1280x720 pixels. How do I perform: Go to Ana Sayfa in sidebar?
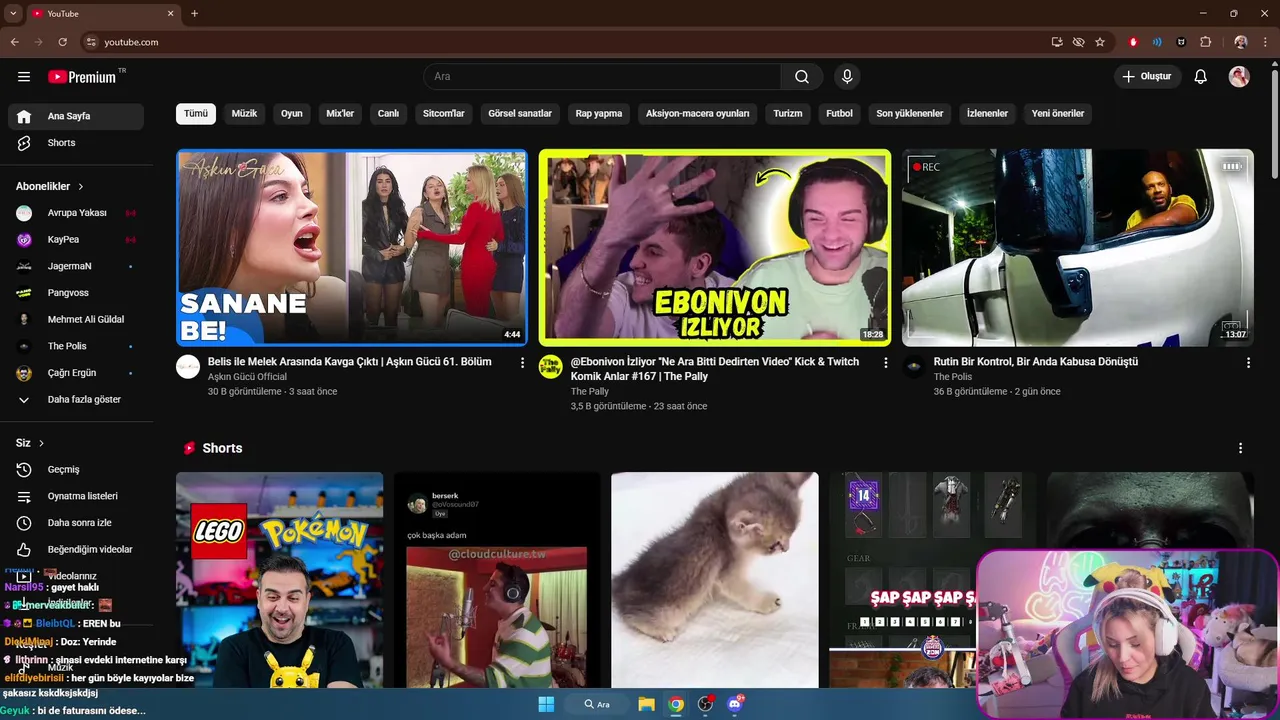(76, 116)
